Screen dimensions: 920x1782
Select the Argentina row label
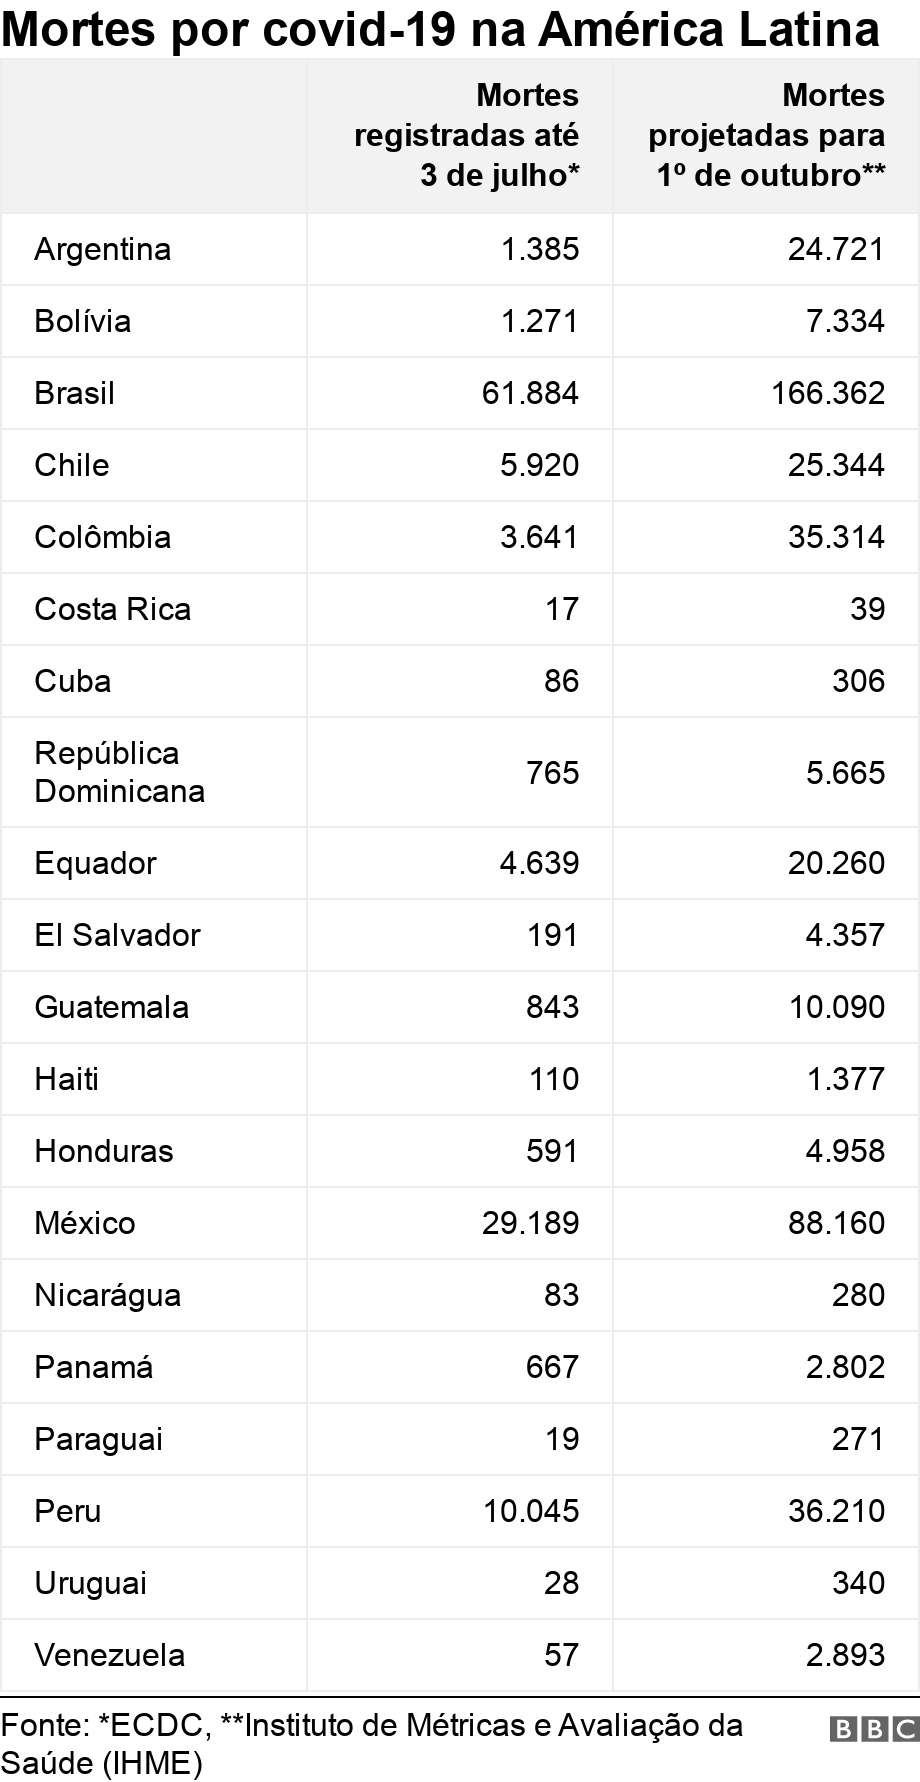coord(102,249)
